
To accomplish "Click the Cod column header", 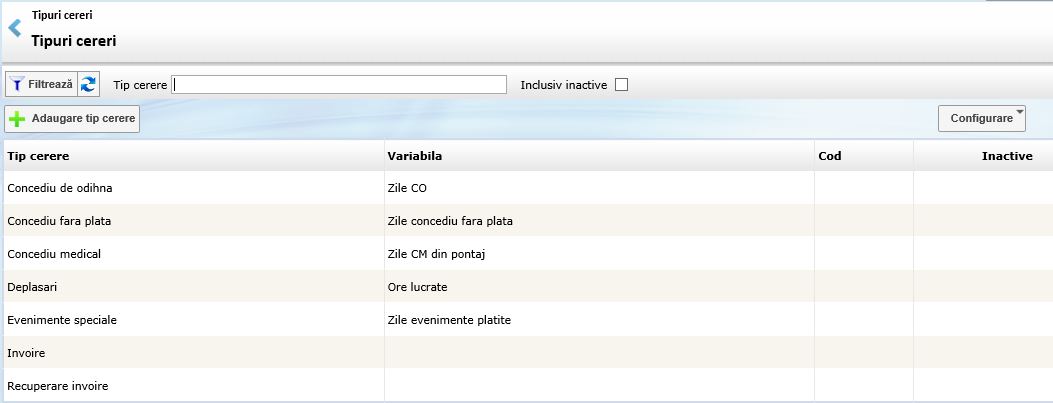I will coord(829,156).
